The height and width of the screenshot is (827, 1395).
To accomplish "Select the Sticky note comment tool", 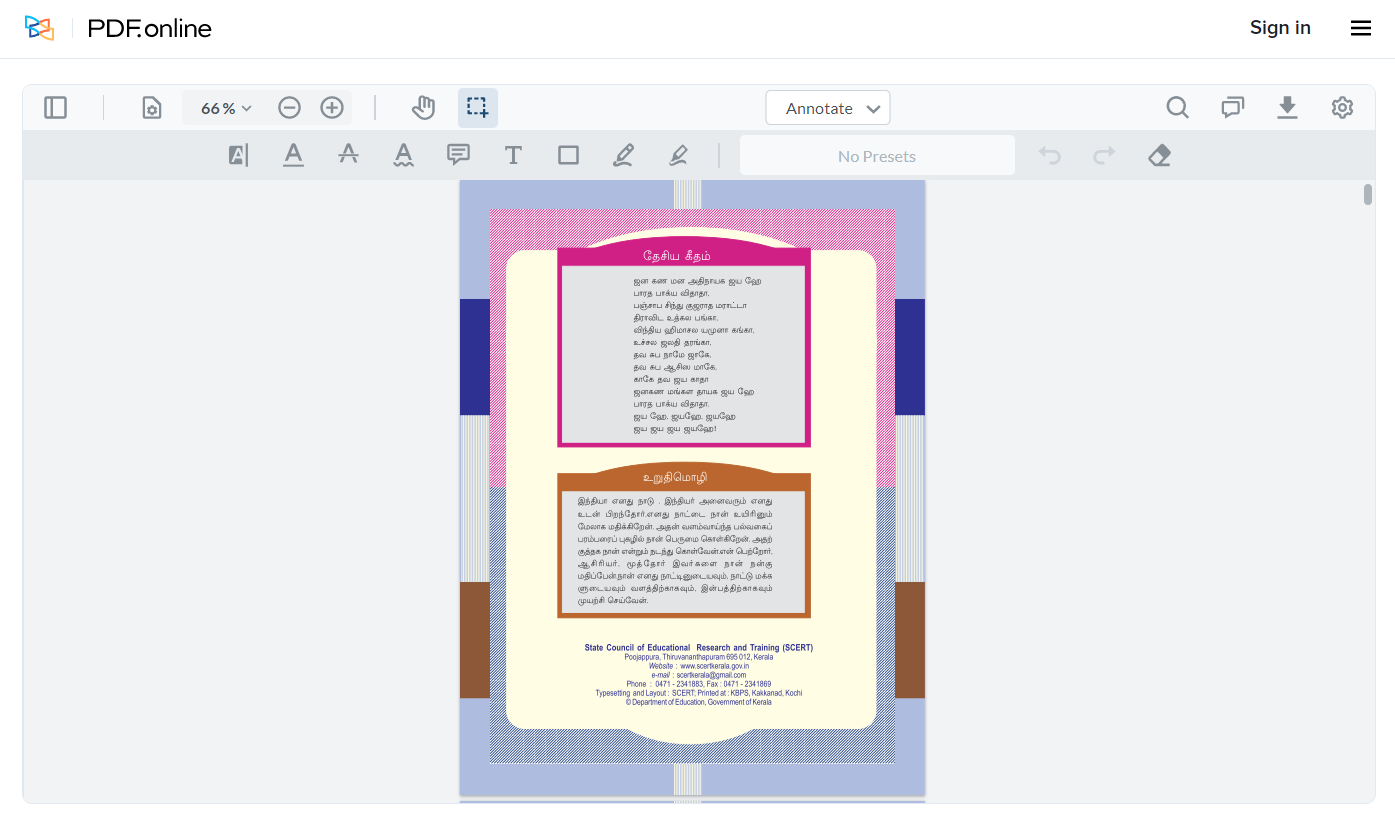I will 458,155.
